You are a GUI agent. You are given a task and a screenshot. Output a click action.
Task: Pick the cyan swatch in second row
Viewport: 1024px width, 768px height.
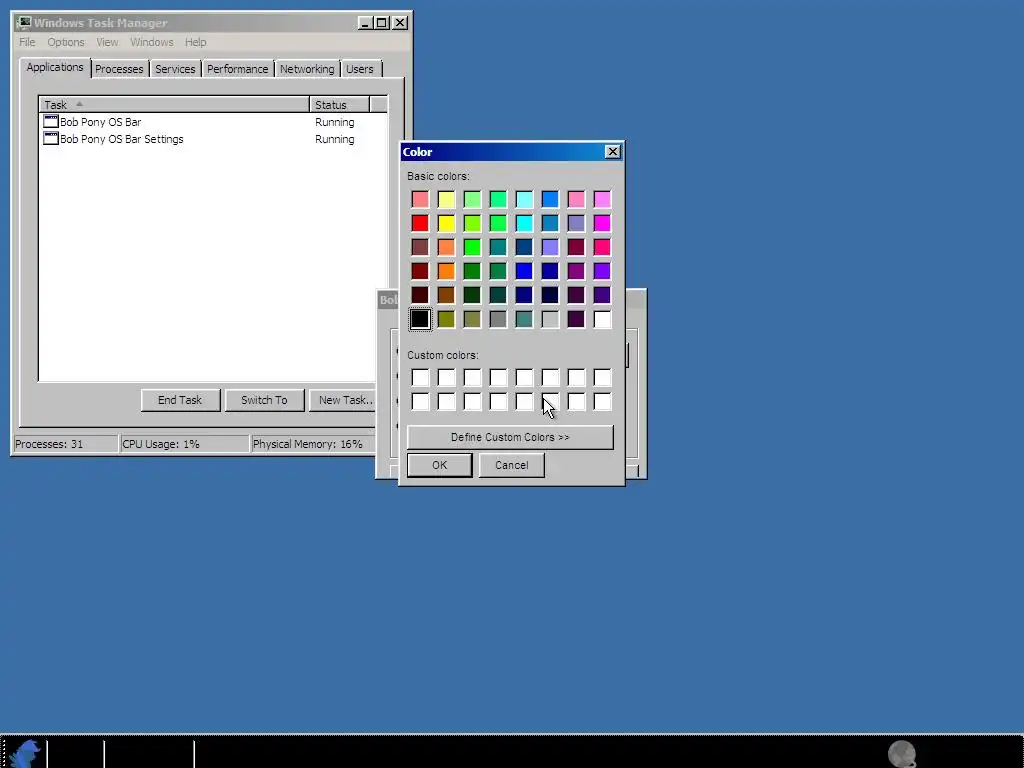pyautogui.click(x=524, y=223)
